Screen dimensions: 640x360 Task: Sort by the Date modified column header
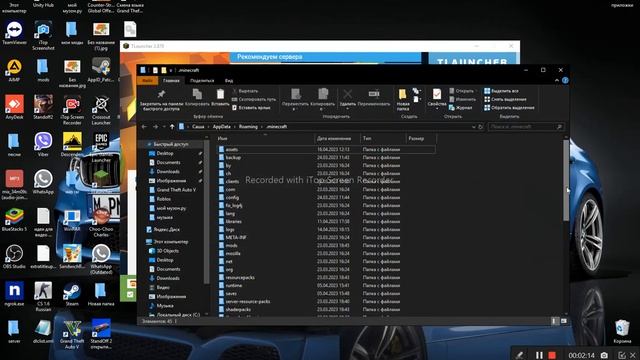click(x=337, y=138)
